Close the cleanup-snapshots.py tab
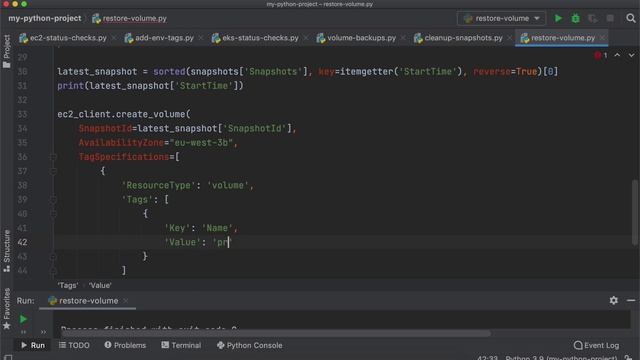Image resolution: width=640 pixels, height=360 pixels. (509, 38)
